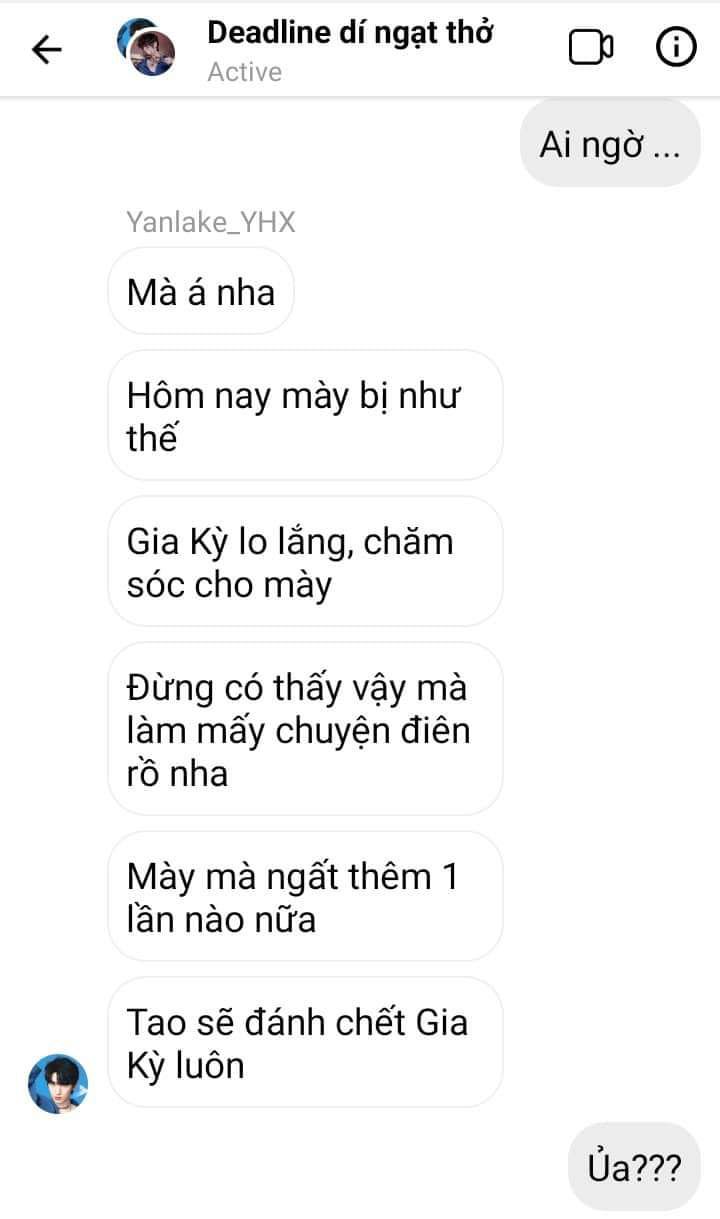Tap the text chăm sóc cho mày
This screenshot has height=1219, width=720.
pos(229,585)
